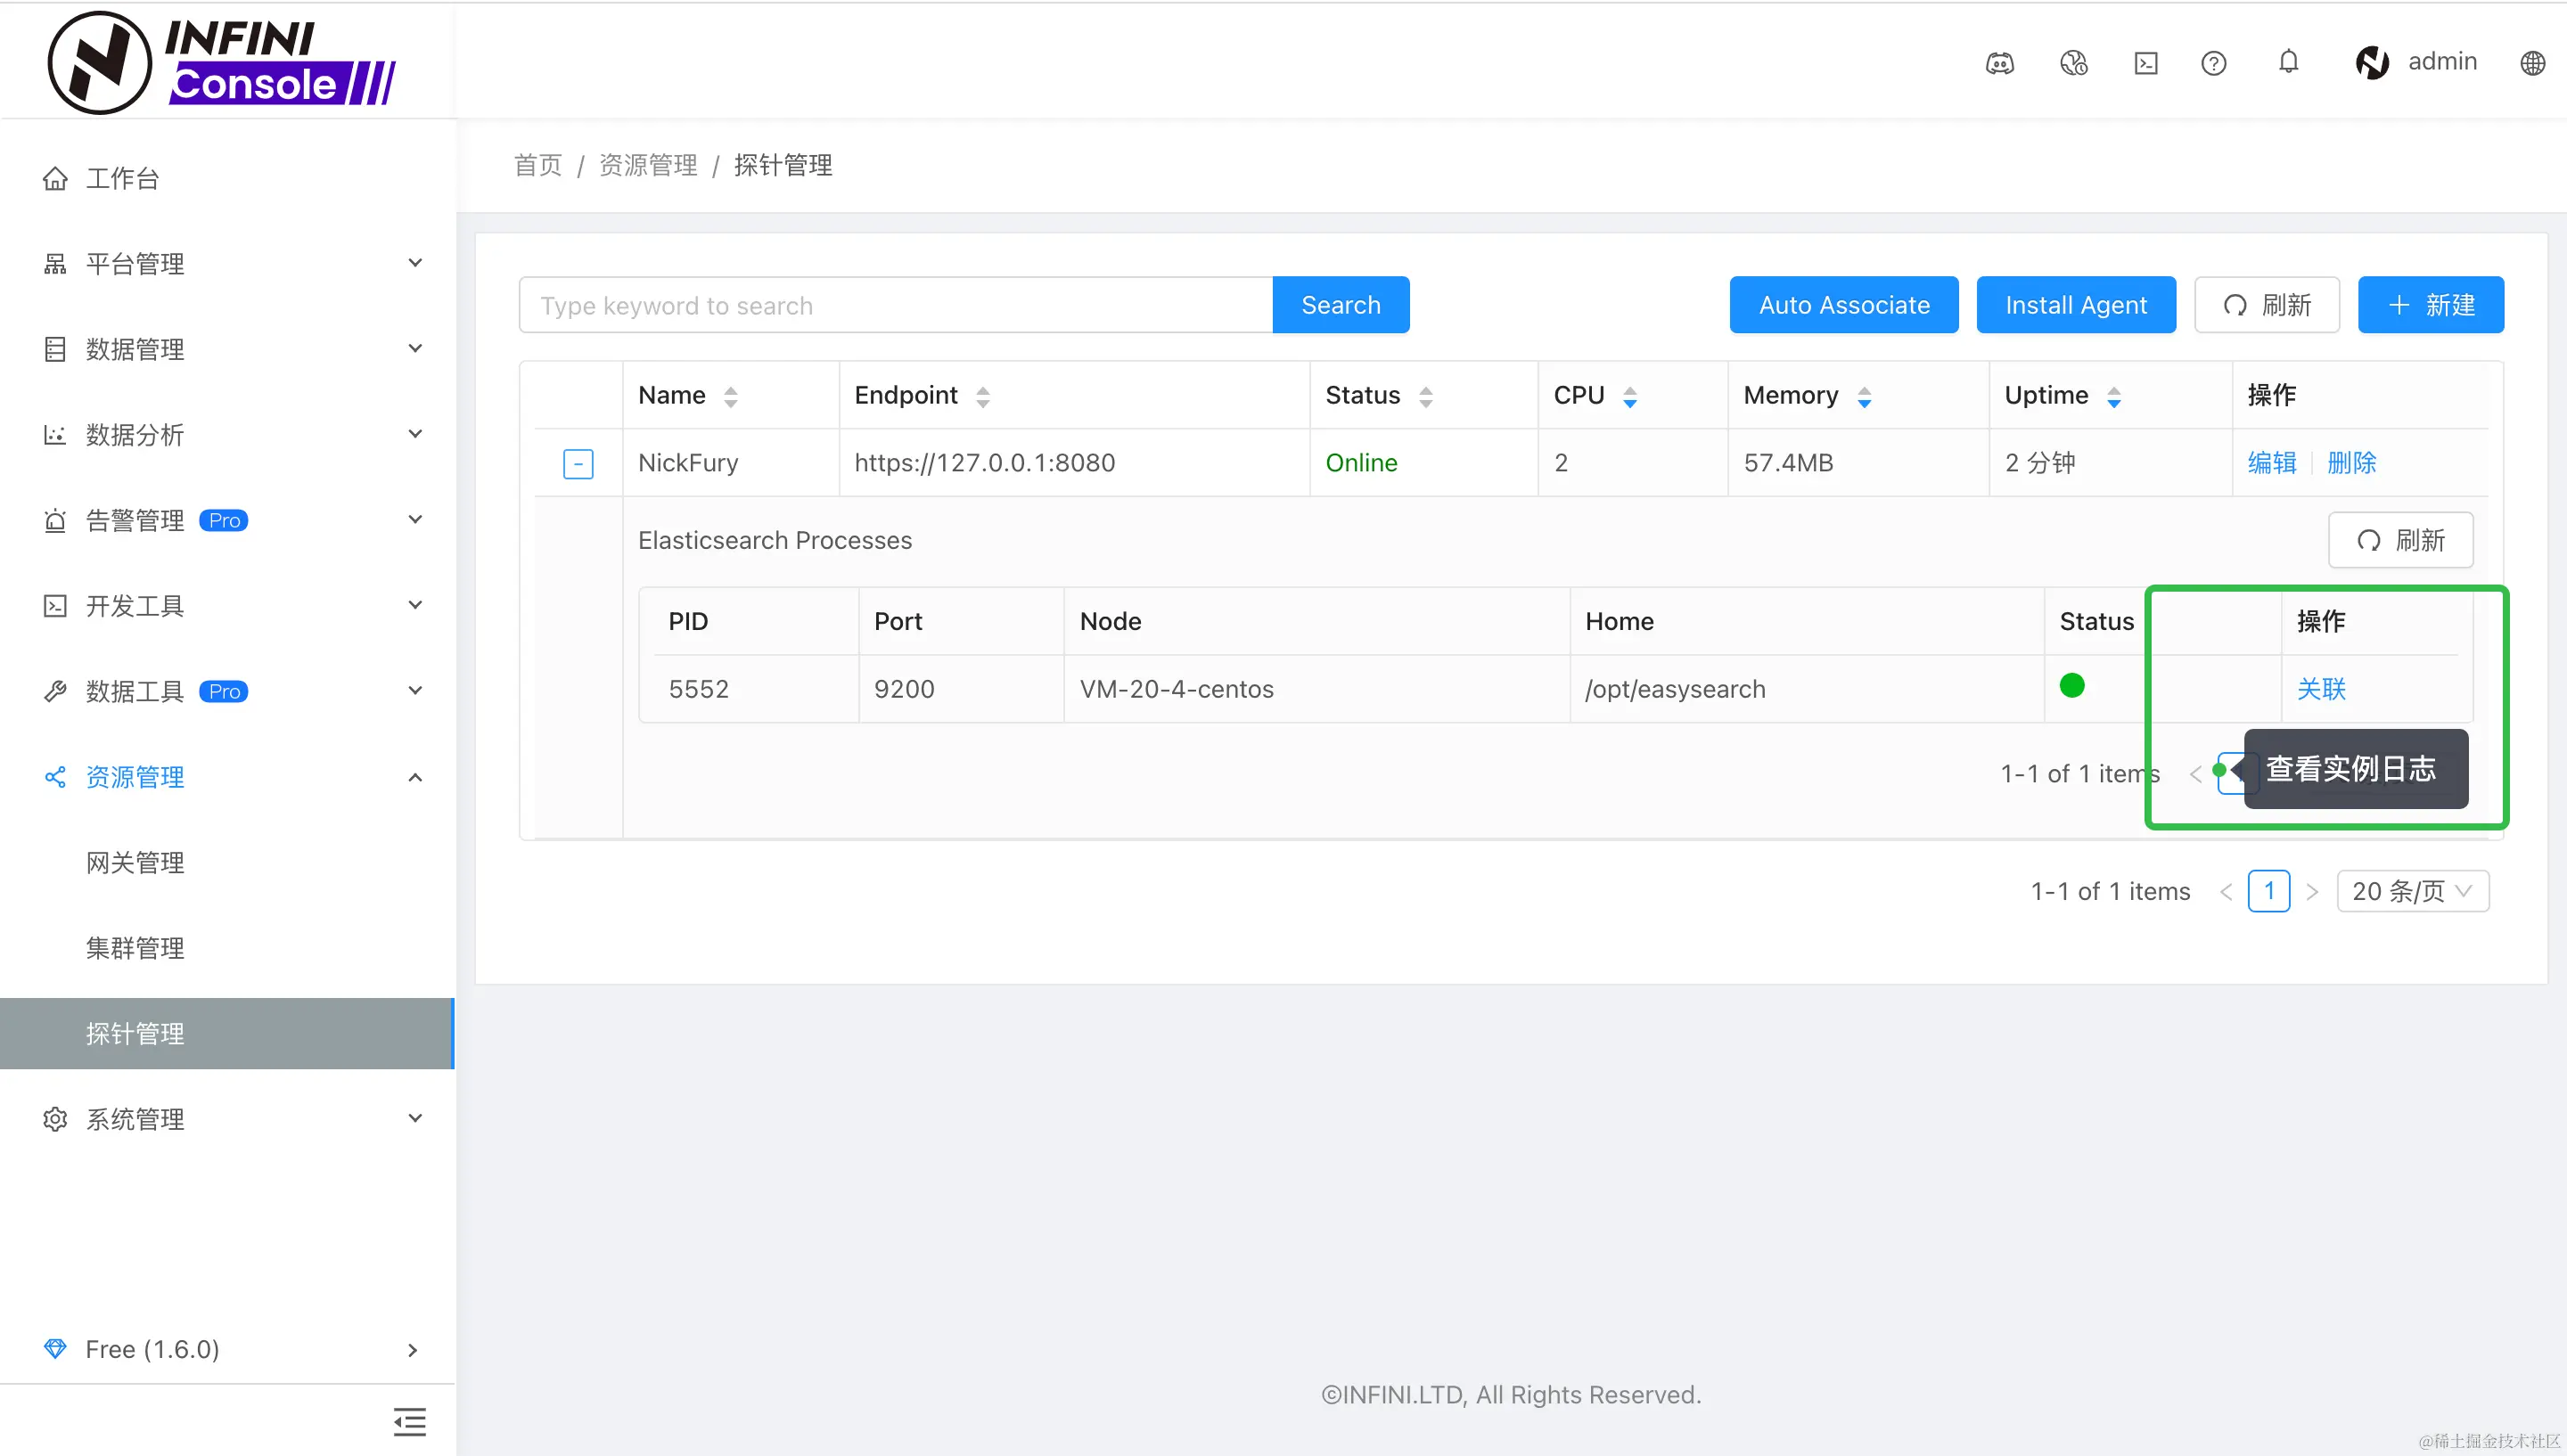Open notifications bell icon
The image size is (2567, 1456).
click(x=2288, y=62)
